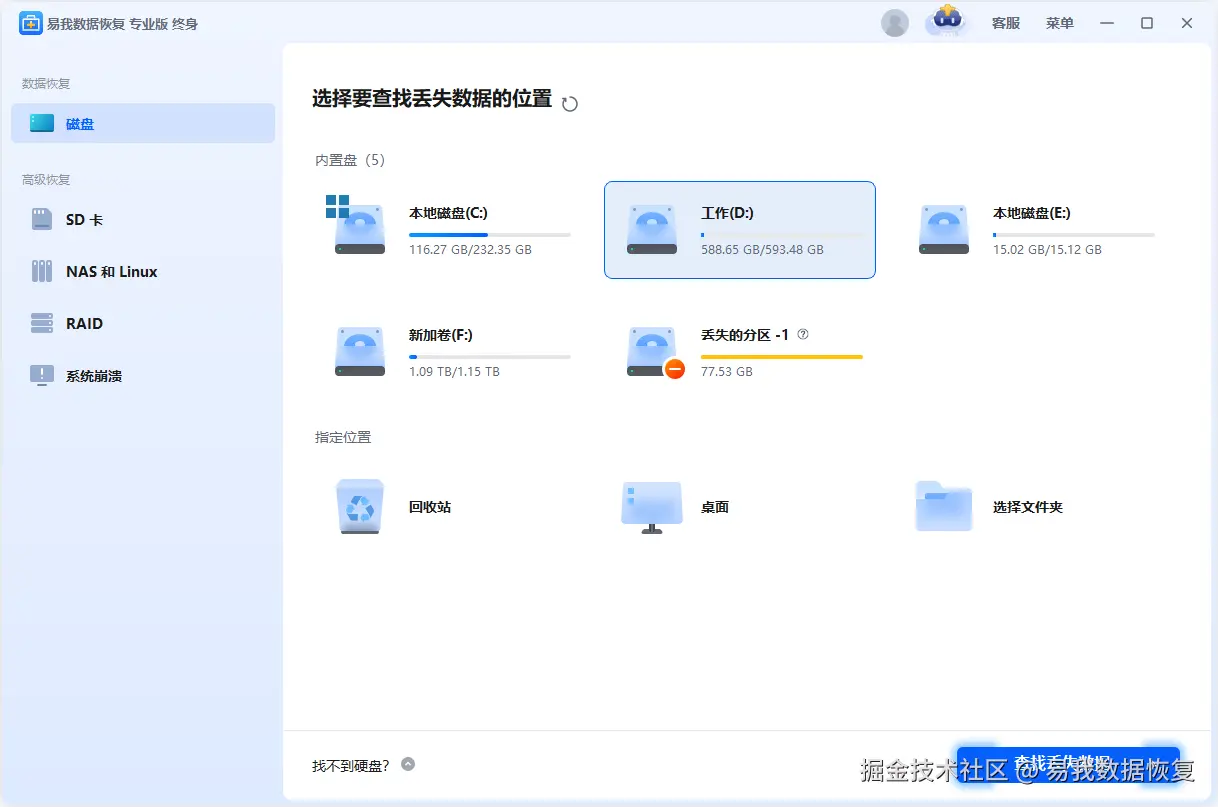Click 588.65 GB/593.48 GB size text
Image resolution: width=1218 pixels, height=807 pixels.
(x=762, y=249)
